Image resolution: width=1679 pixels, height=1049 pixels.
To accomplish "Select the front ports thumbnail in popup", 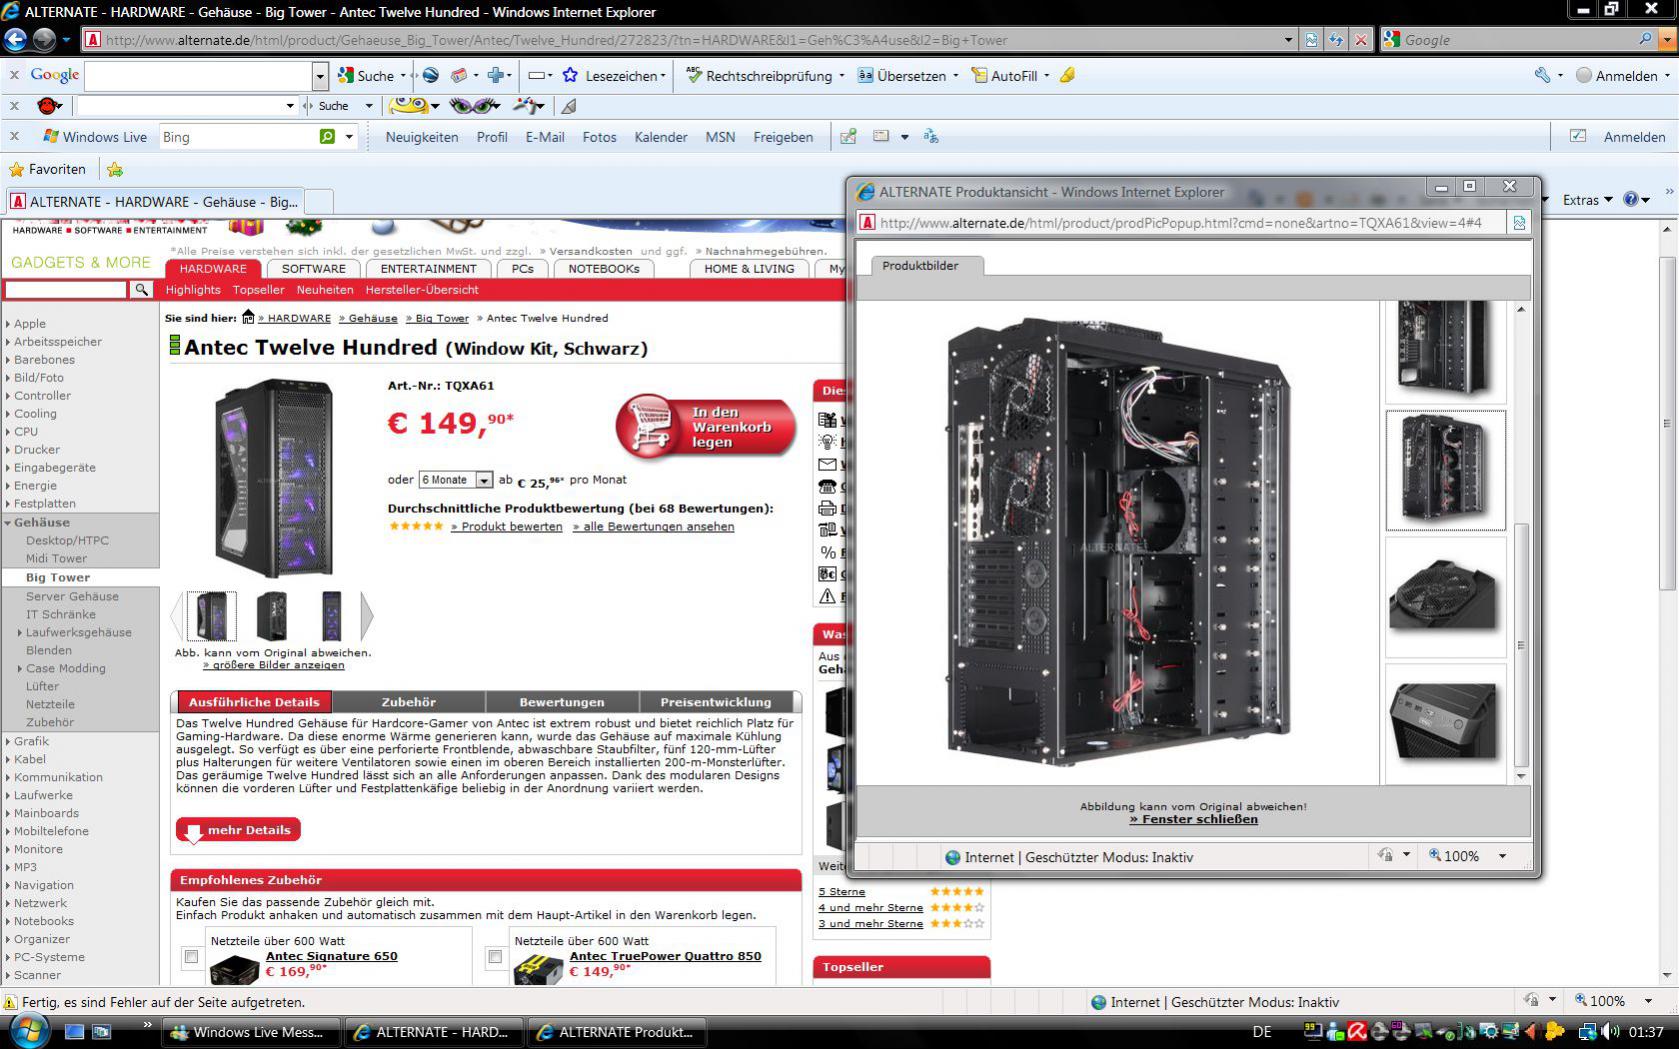I will [x=1445, y=722].
